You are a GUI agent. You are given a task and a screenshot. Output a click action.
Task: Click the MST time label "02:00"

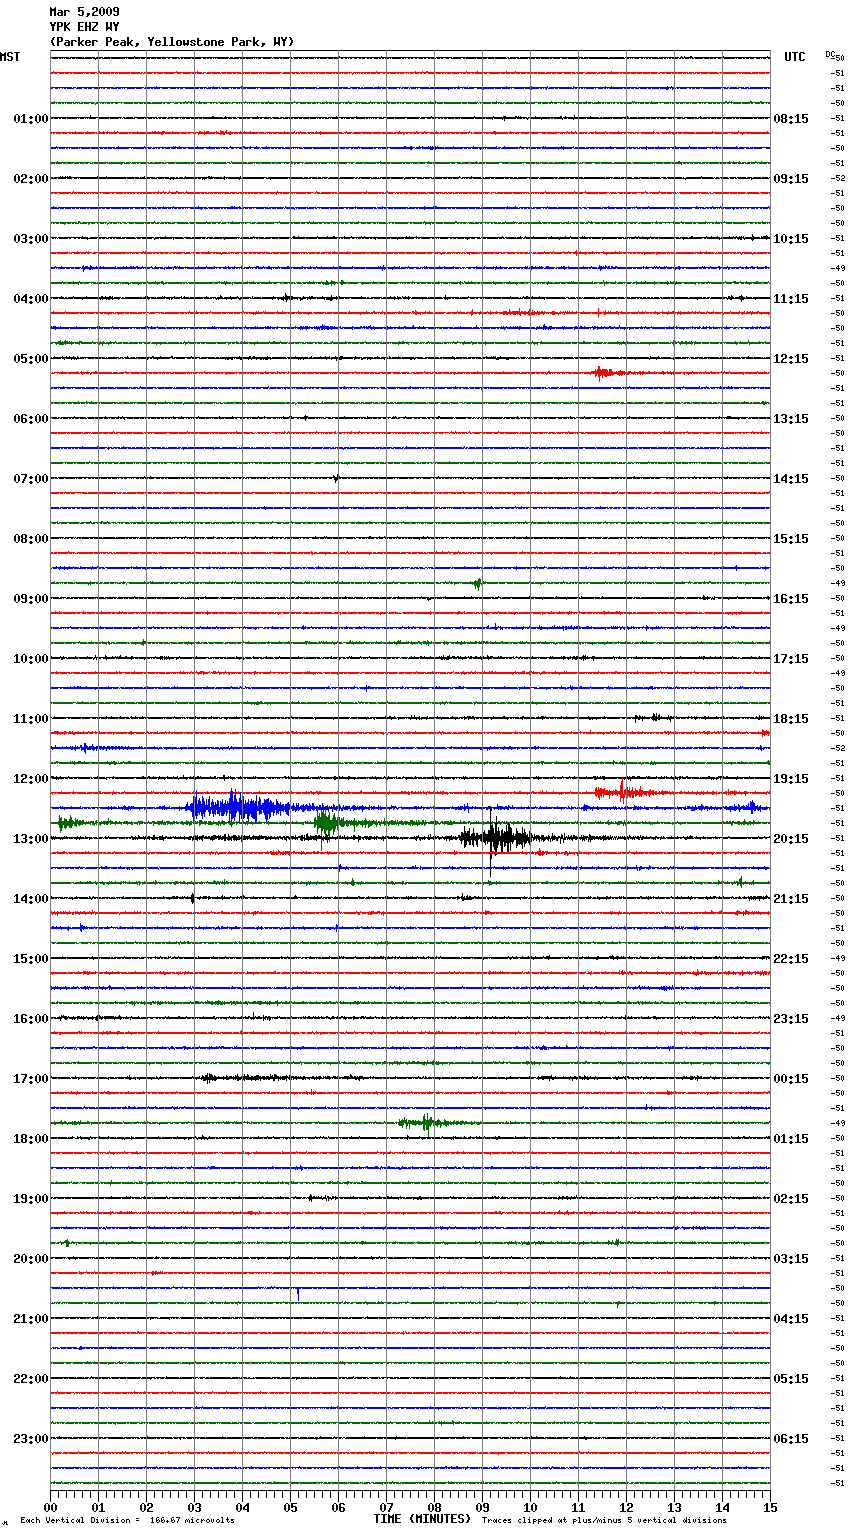(31, 179)
